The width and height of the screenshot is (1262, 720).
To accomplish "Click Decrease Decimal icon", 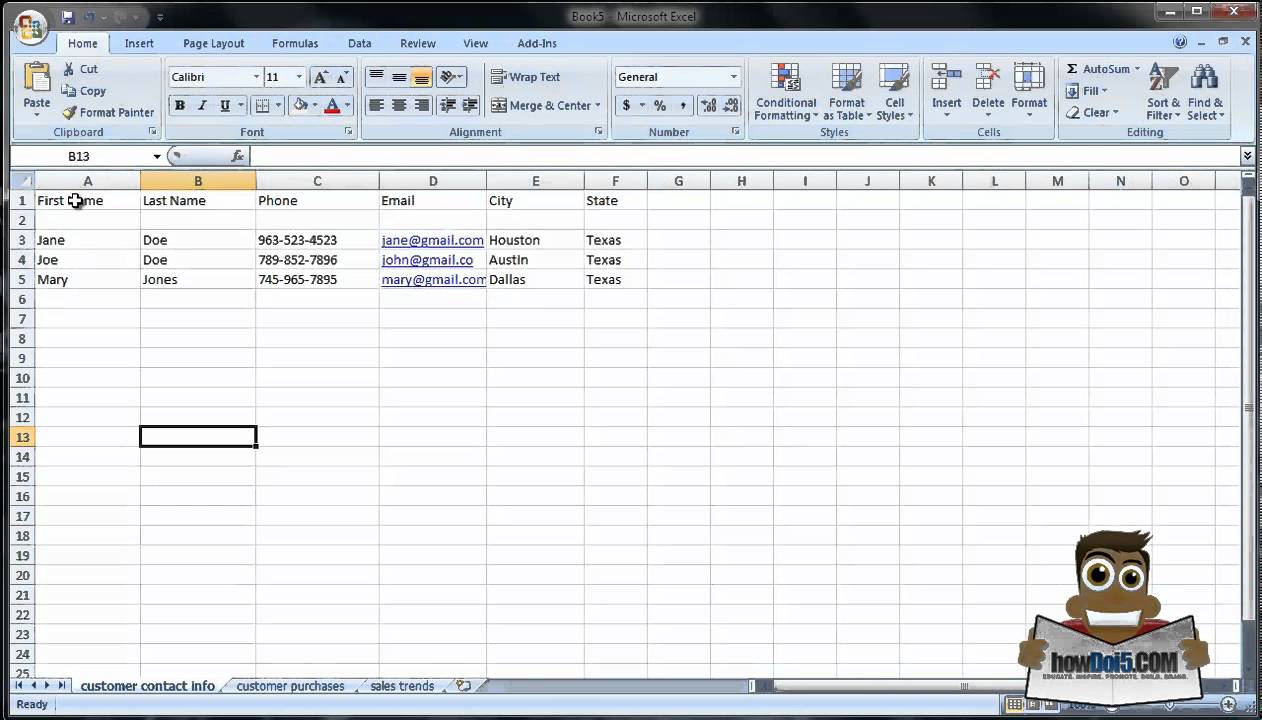I will [731, 105].
